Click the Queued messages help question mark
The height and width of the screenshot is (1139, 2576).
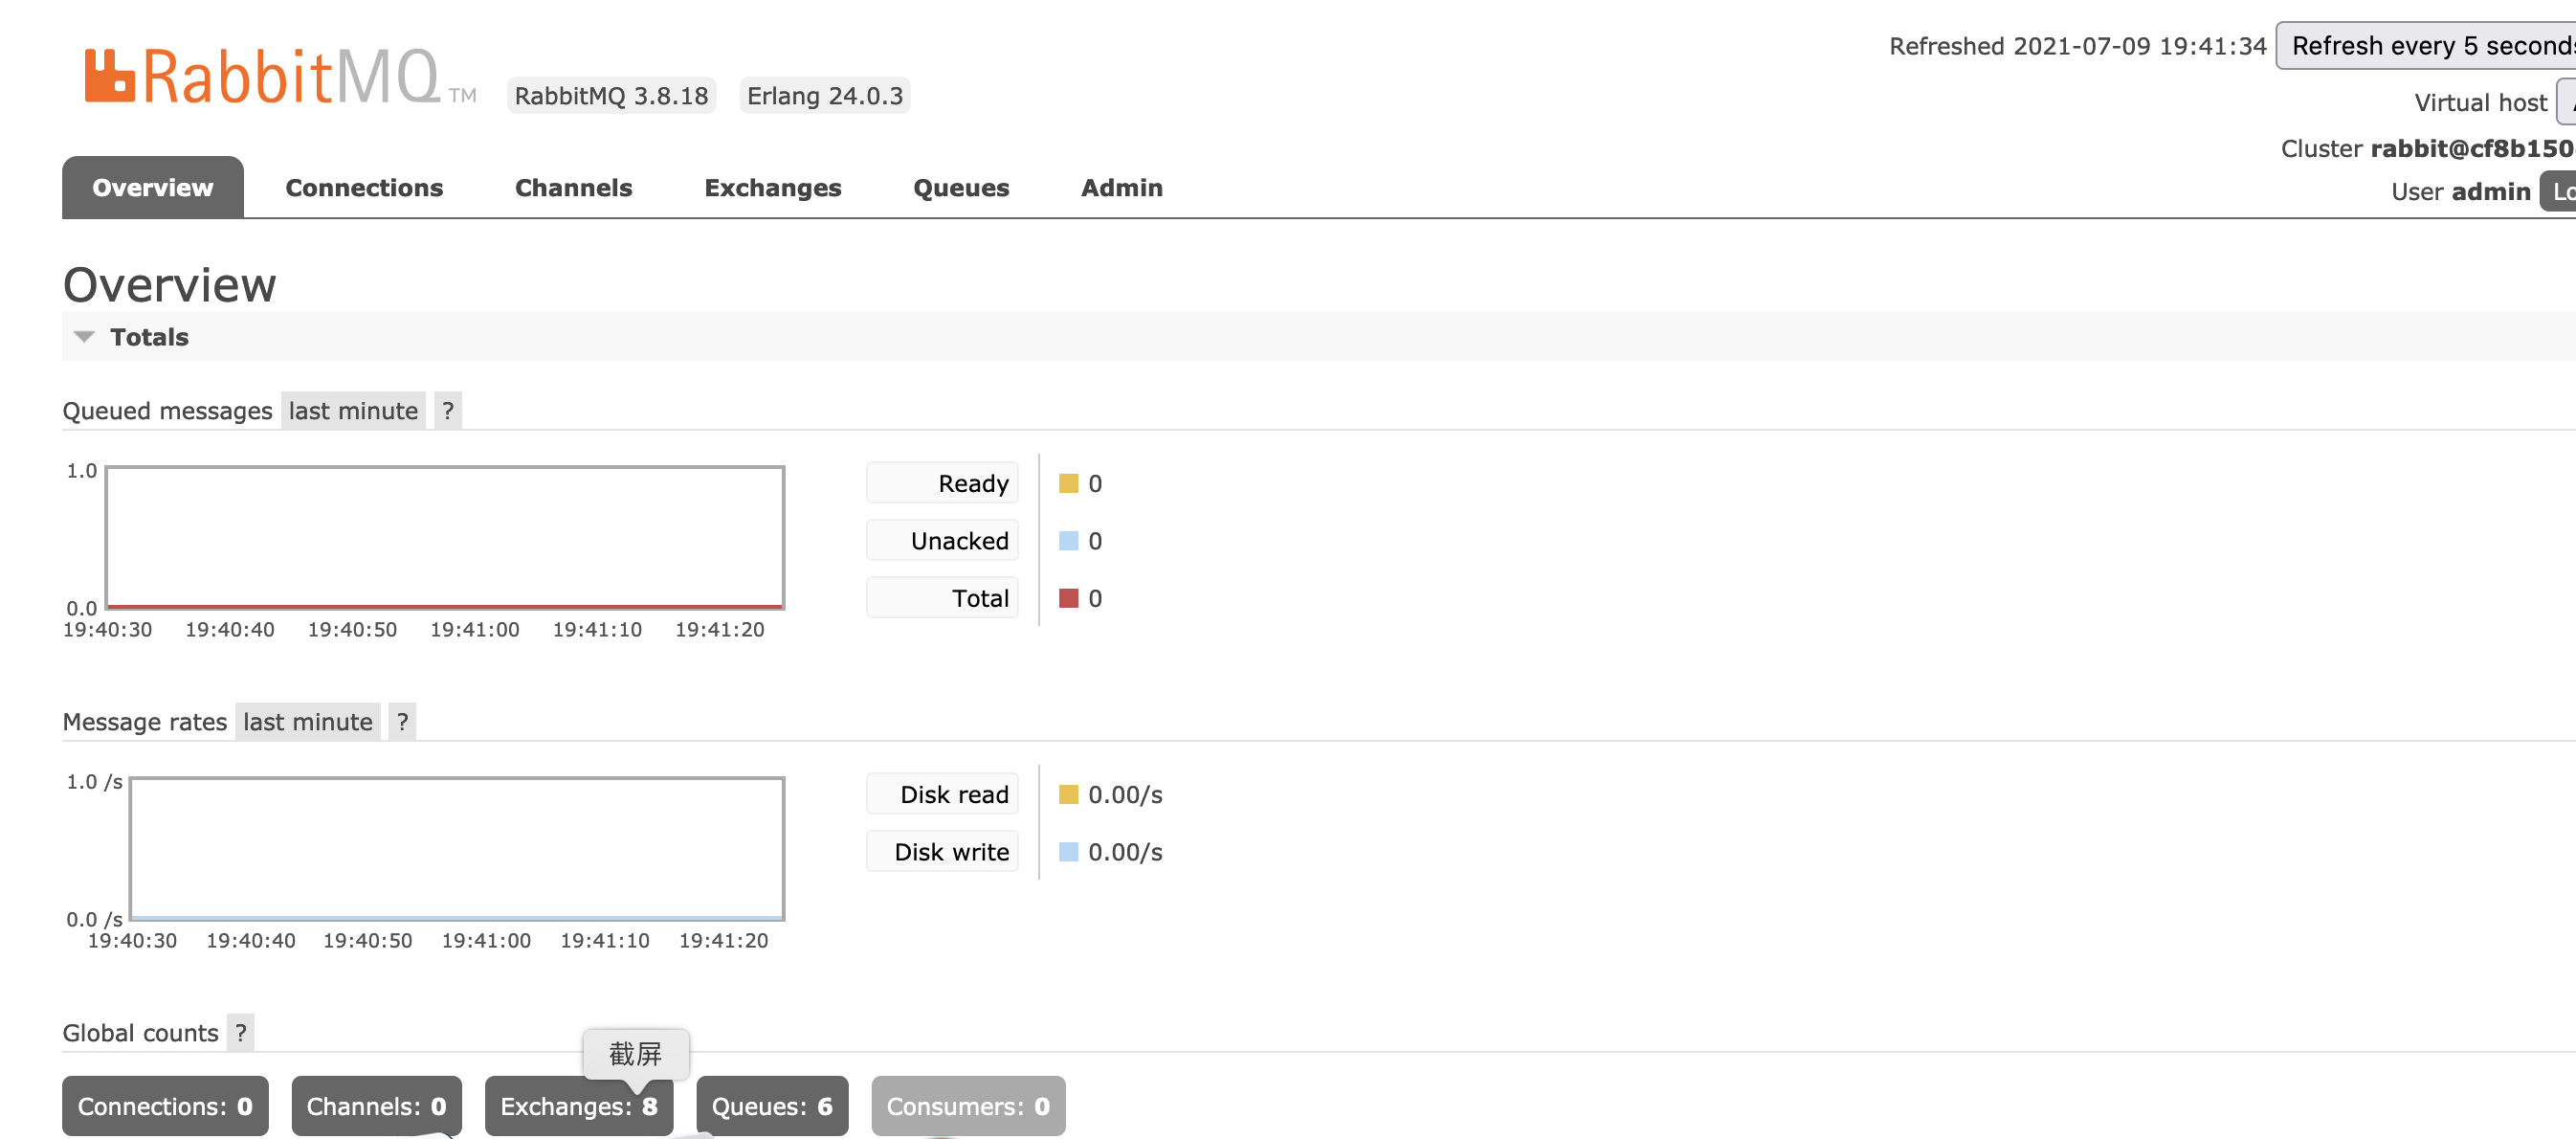[447, 411]
